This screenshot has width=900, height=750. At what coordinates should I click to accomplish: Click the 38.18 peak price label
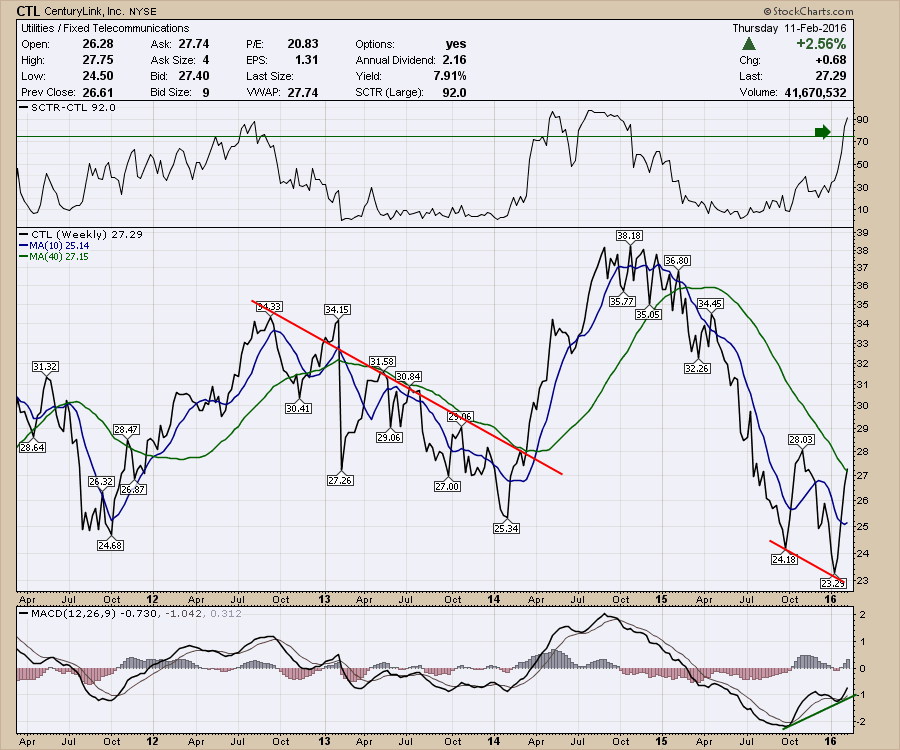coord(628,236)
